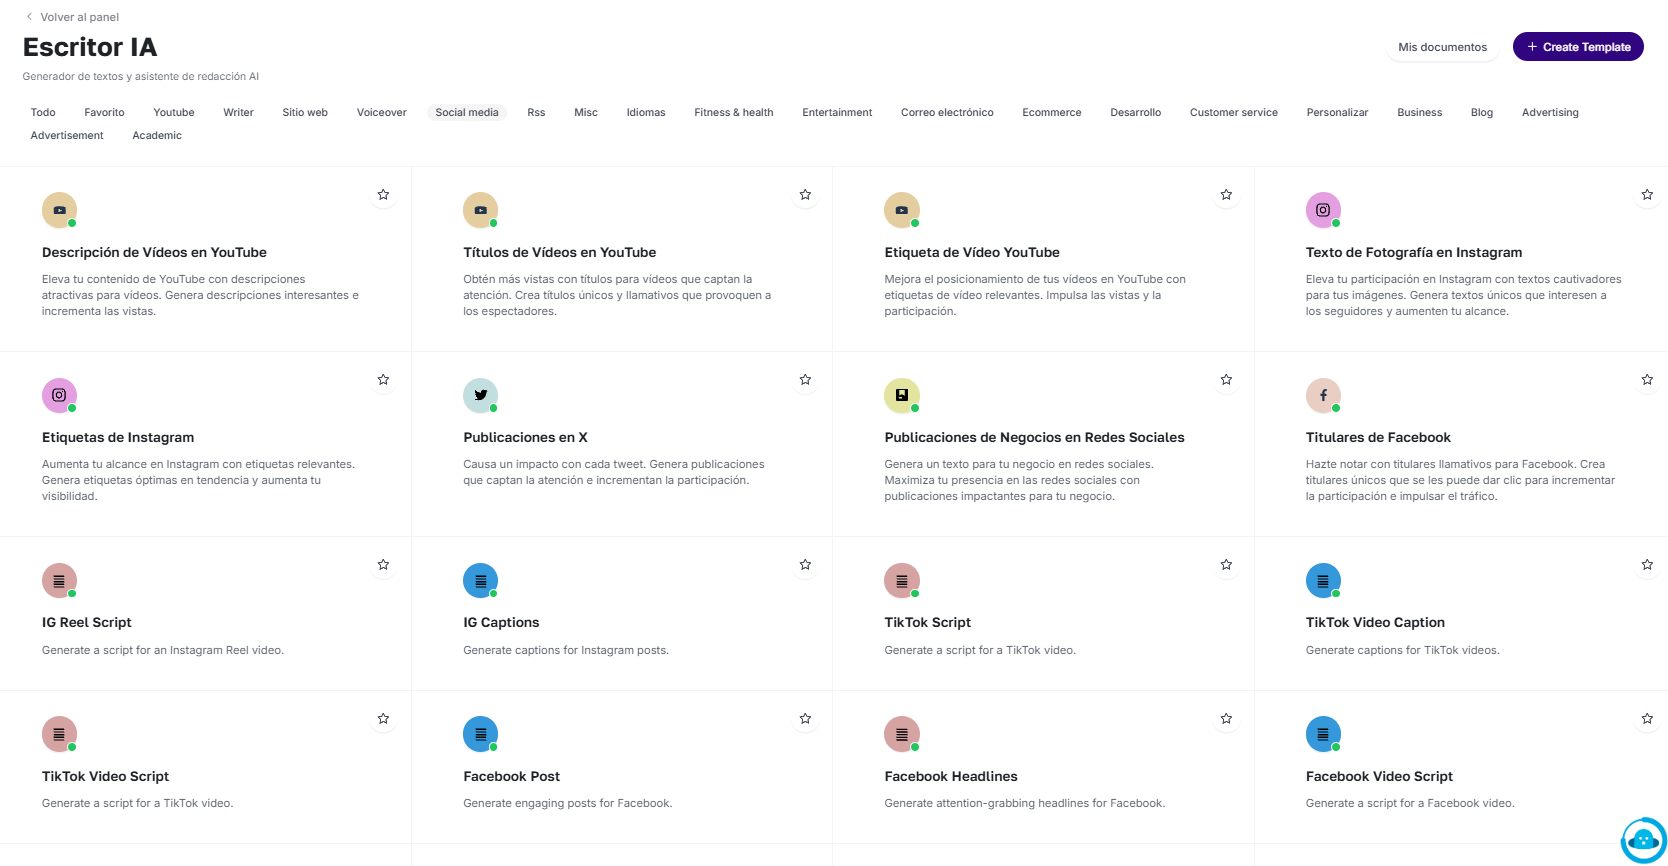
Task: Switch to the Youtube category tab
Action: [x=174, y=113]
